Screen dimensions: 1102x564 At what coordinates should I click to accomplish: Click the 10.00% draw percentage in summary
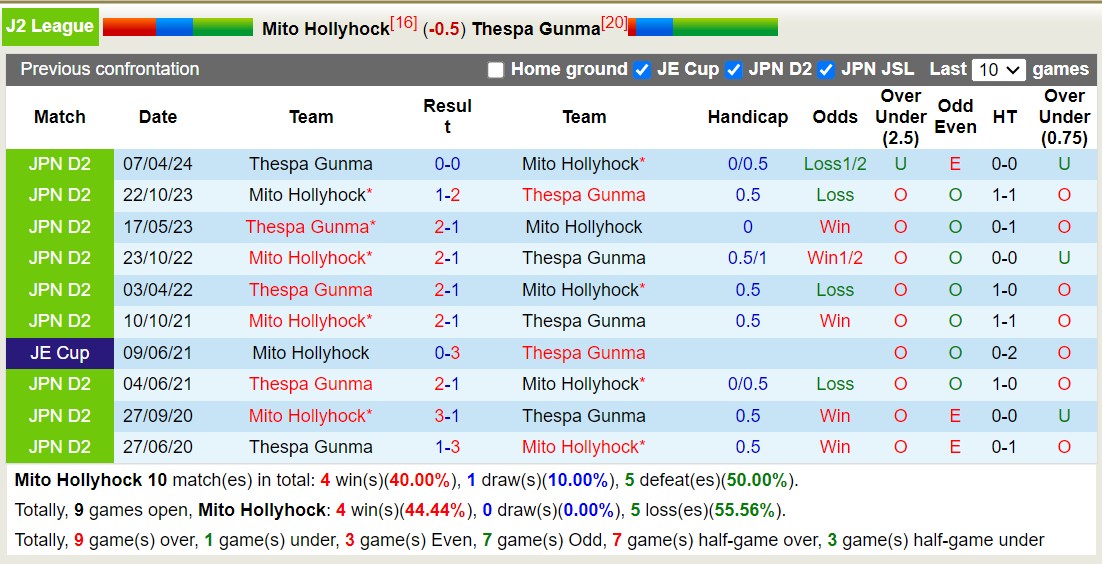tap(578, 481)
